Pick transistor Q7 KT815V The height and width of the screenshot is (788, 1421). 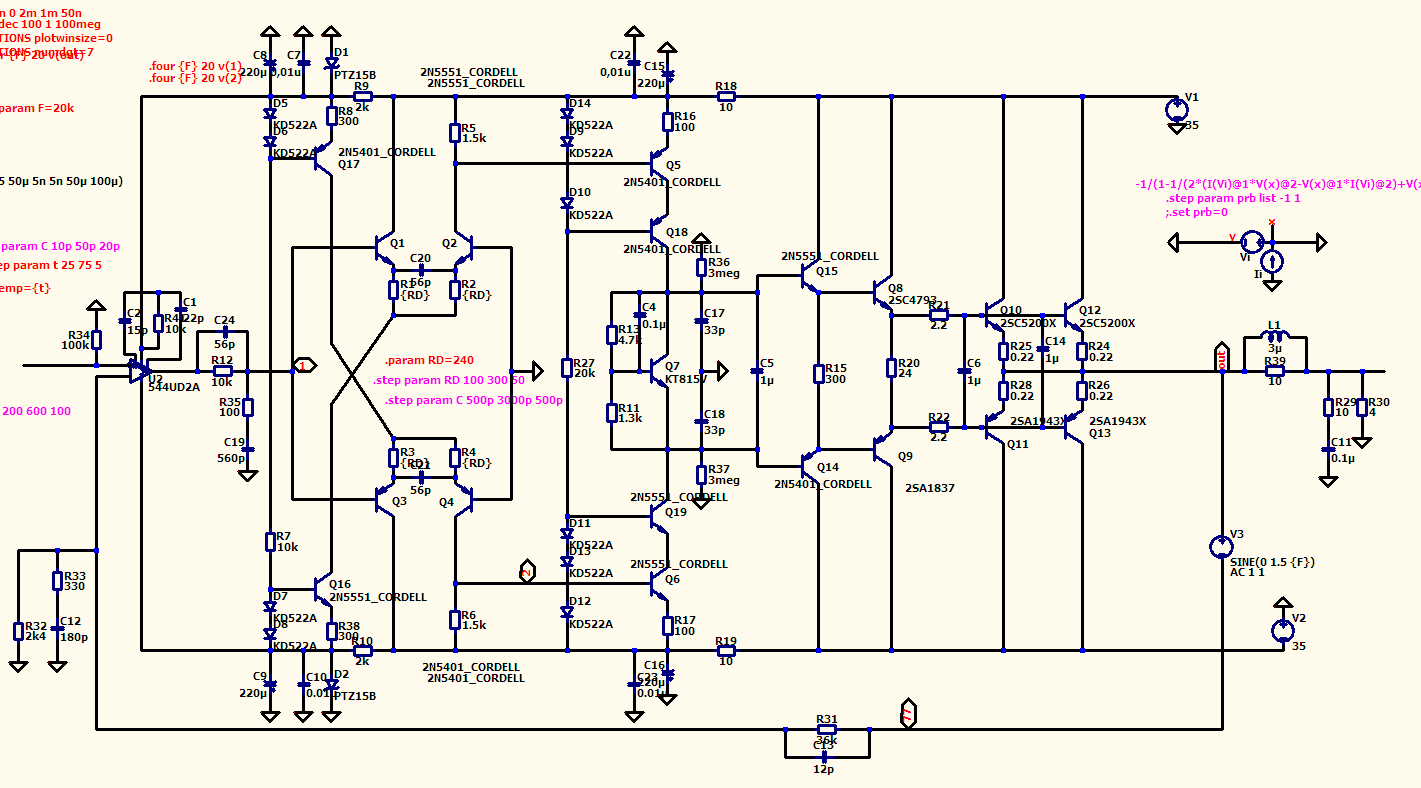(x=658, y=371)
